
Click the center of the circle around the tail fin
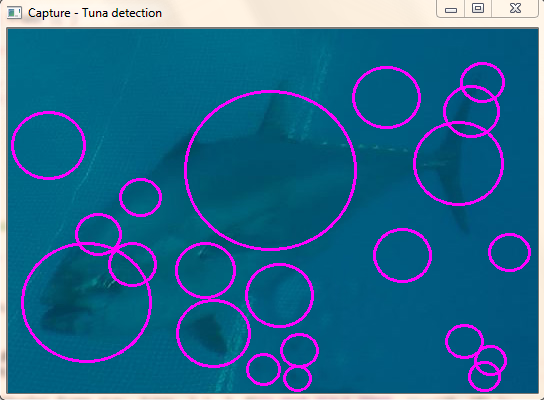(x=458, y=163)
